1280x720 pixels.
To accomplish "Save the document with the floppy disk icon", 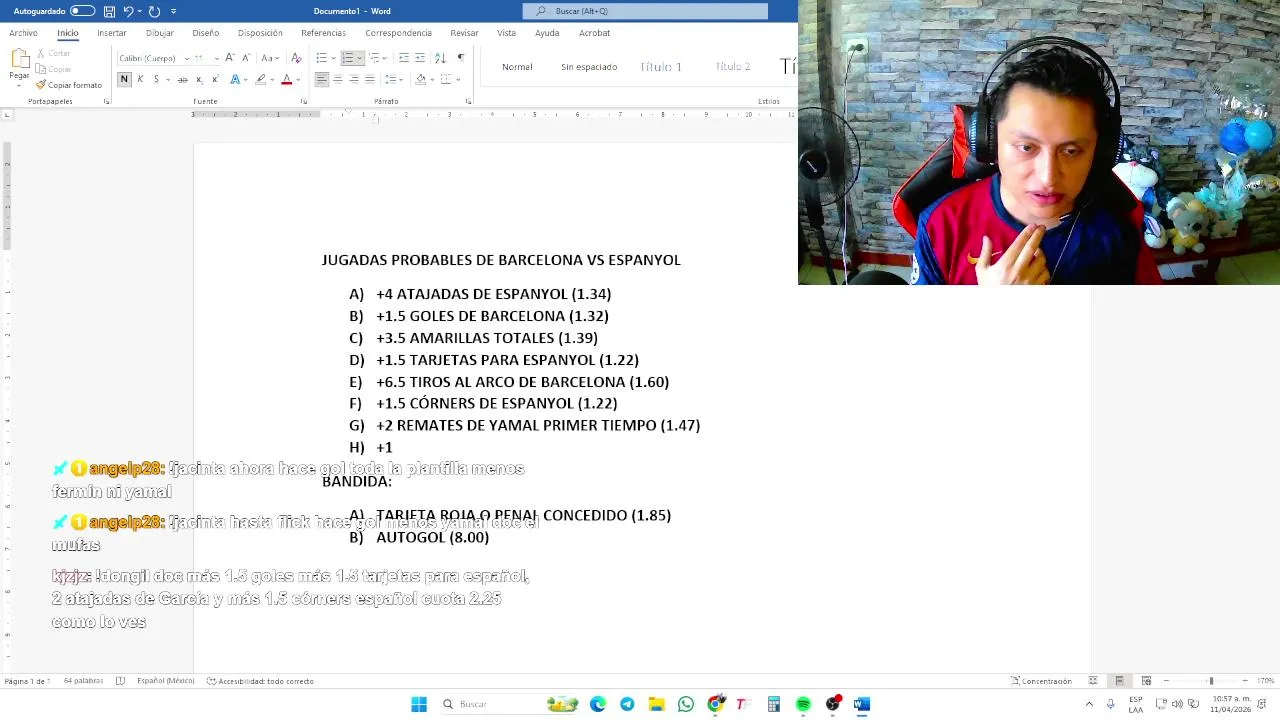I will (109, 11).
